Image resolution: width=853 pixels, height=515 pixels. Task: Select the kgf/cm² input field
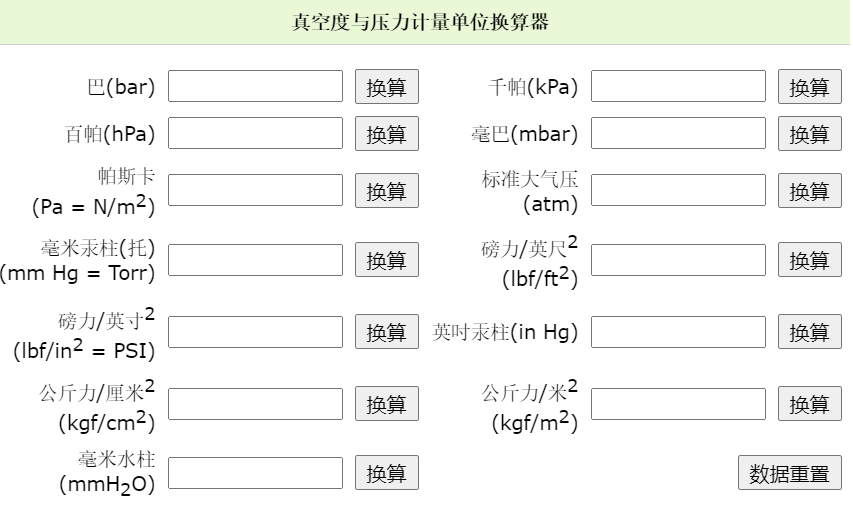pyautogui.click(x=255, y=403)
